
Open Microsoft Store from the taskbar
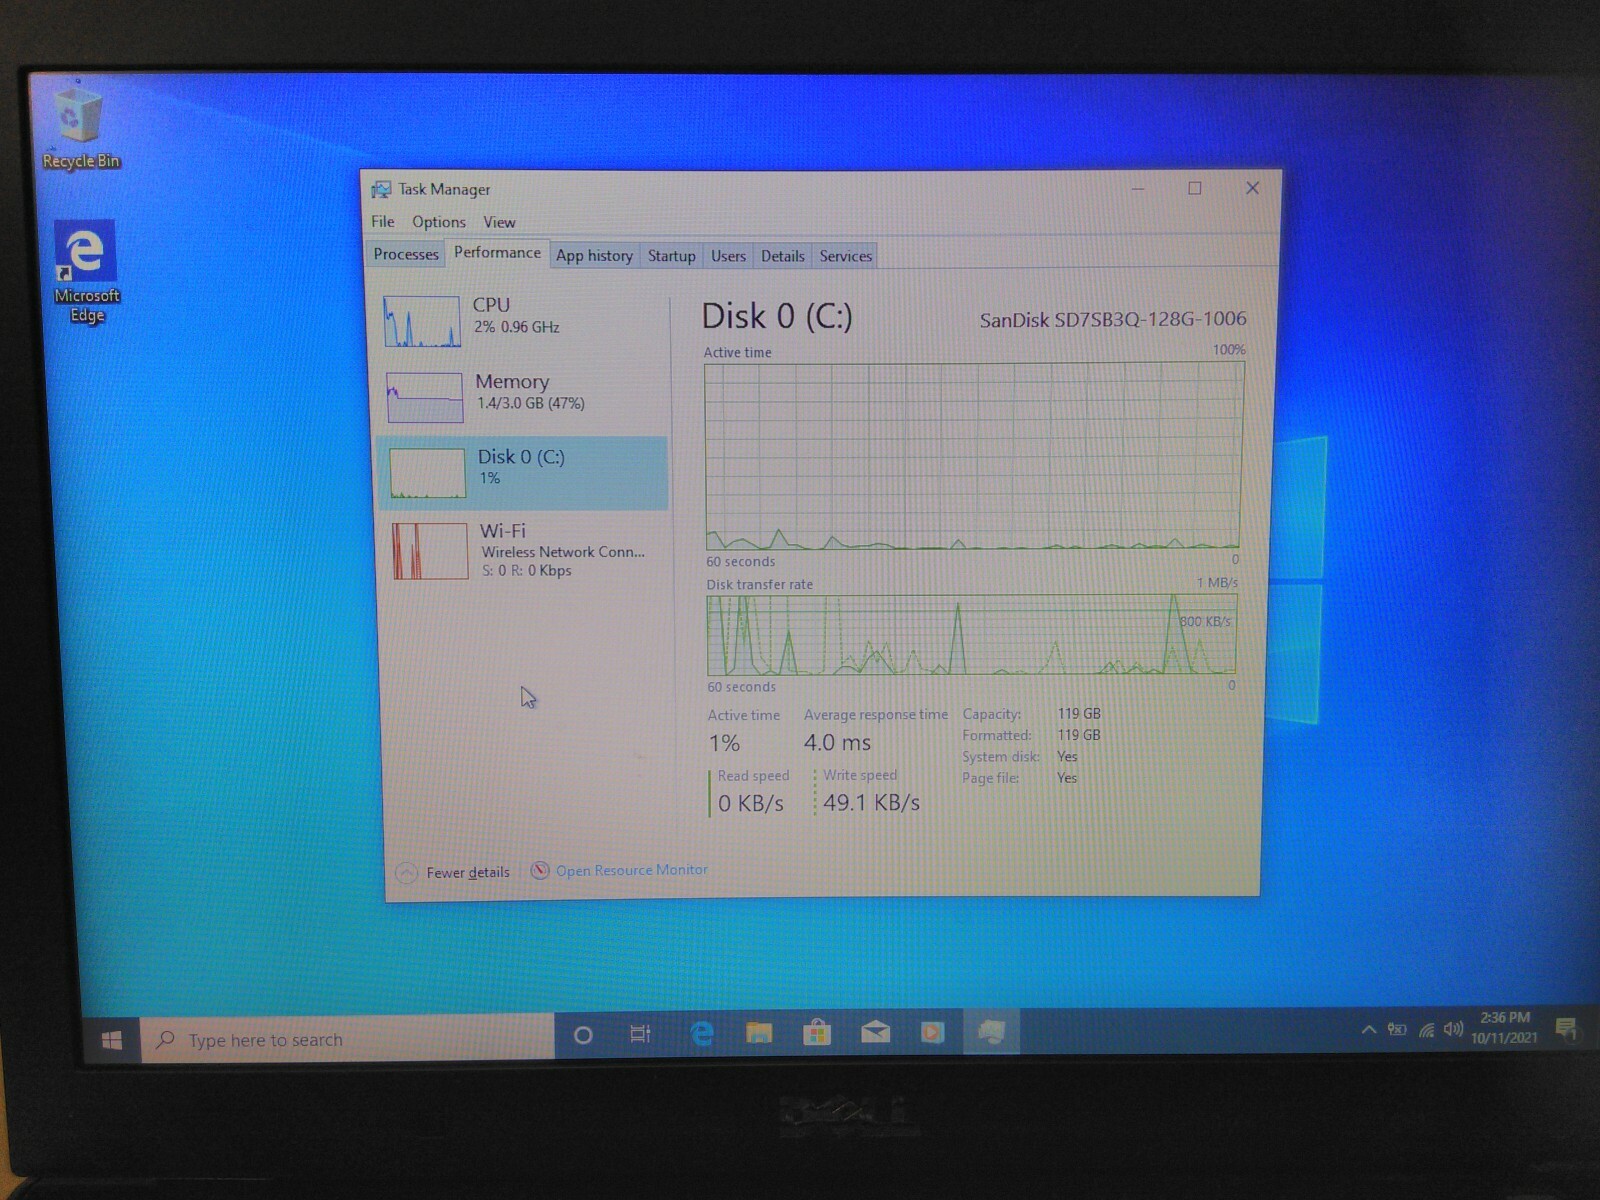coord(817,1032)
